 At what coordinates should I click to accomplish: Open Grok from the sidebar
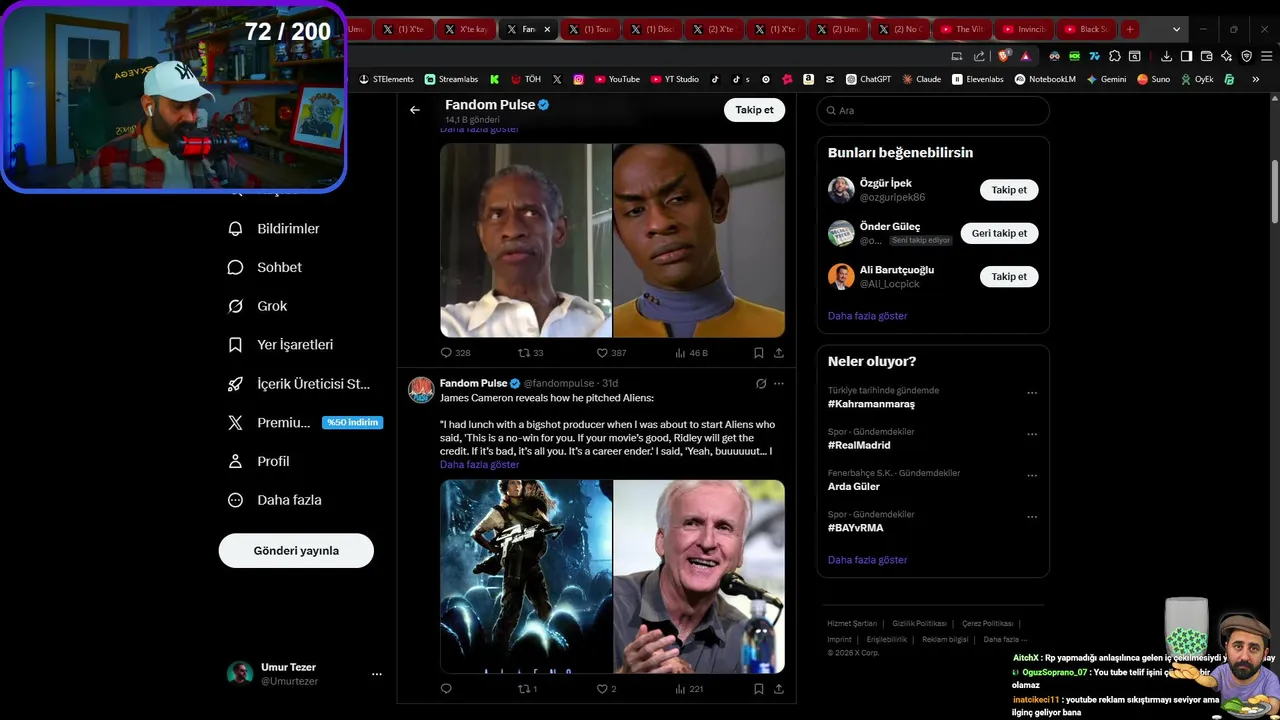pos(258,306)
